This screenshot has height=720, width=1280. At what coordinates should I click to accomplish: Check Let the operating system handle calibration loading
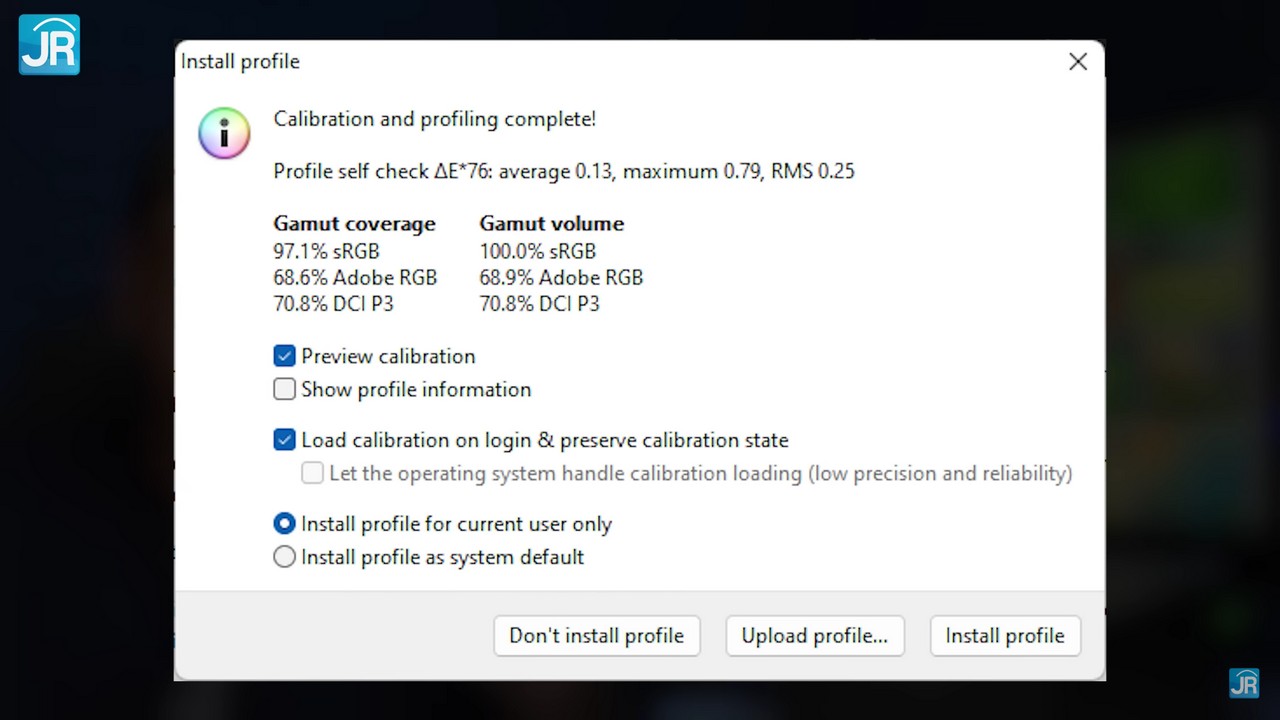313,473
